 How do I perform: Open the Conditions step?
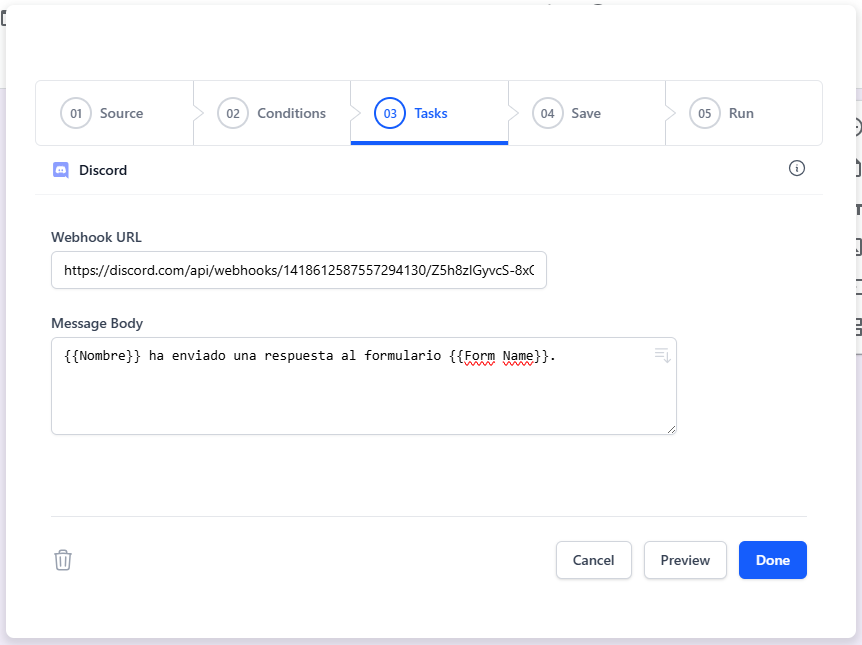point(291,113)
